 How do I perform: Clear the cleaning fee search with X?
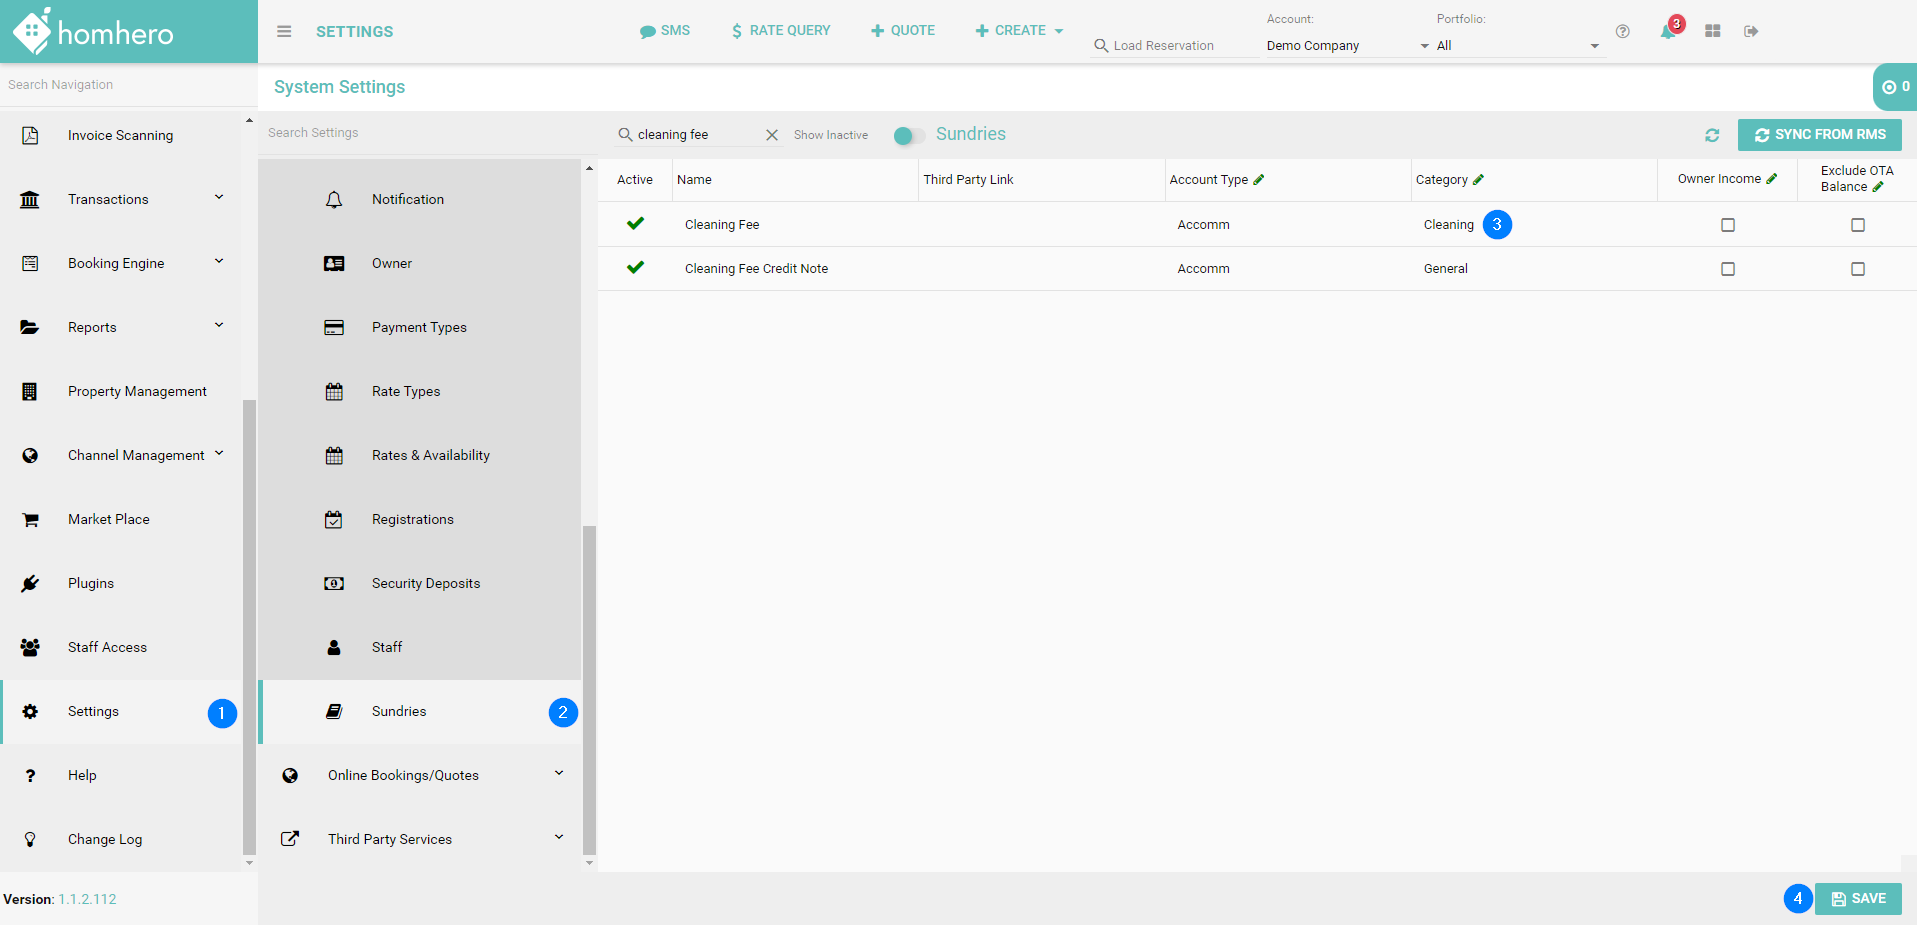pyautogui.click(x=772, y=135)
